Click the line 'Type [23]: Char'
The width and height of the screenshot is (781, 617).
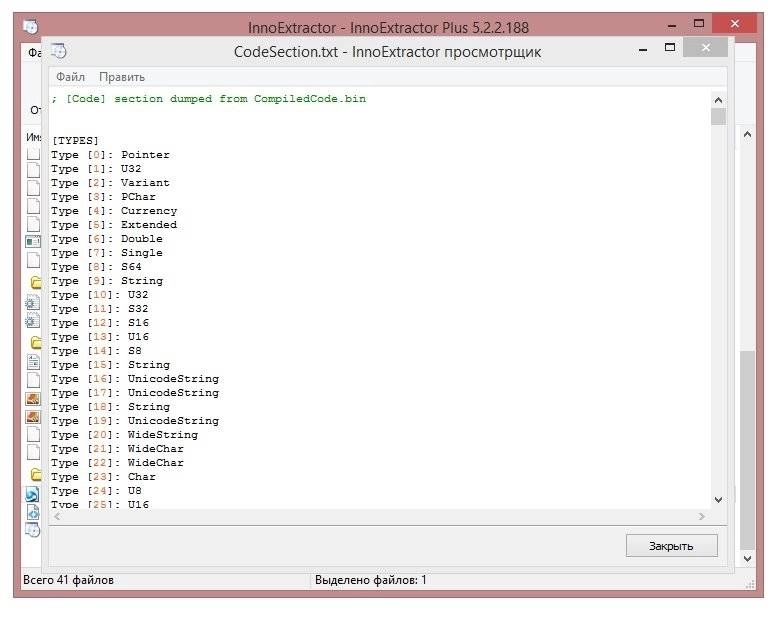(x=103, y=476)
